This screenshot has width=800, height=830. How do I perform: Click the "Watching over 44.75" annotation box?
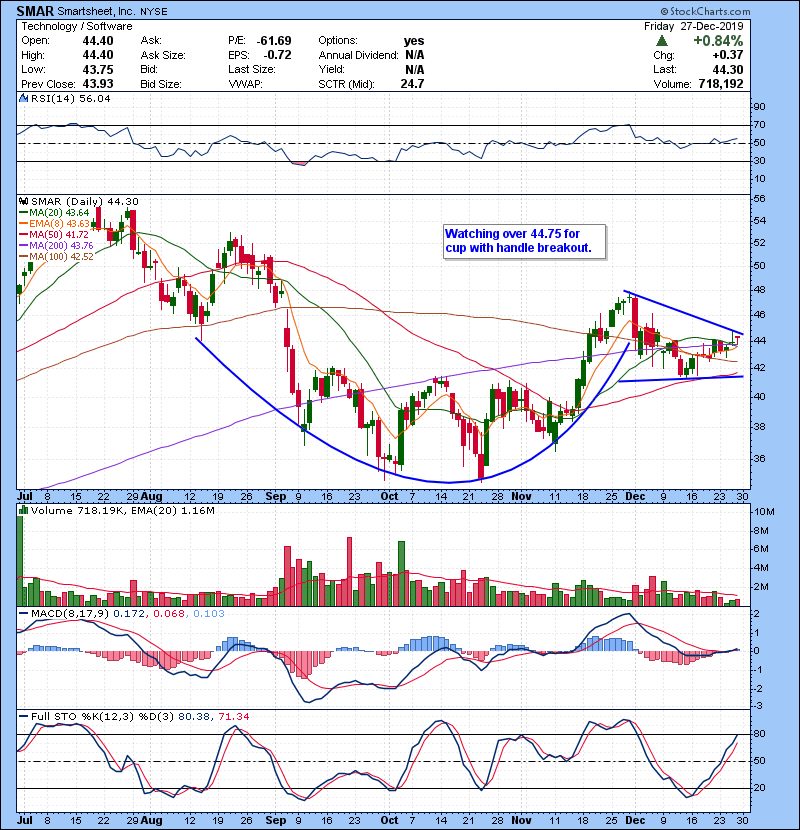pyautogui.click(x=525, y=241)
